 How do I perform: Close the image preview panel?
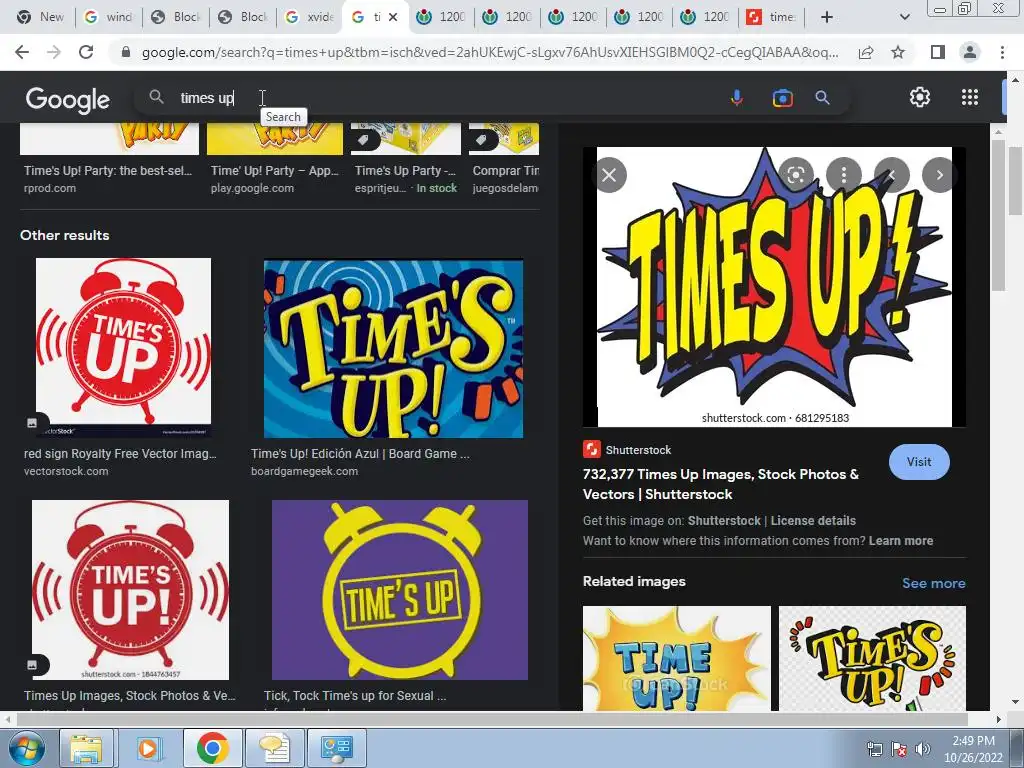(x=609, y=175)
